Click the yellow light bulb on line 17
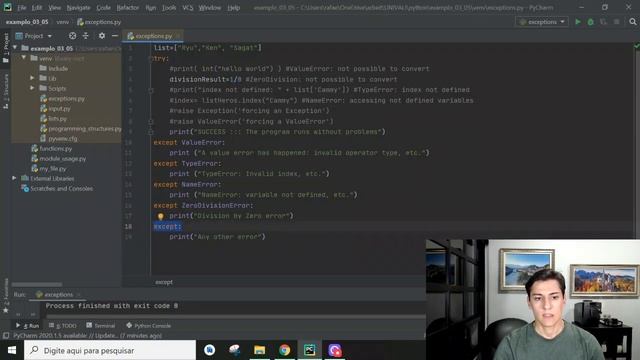 160,216
